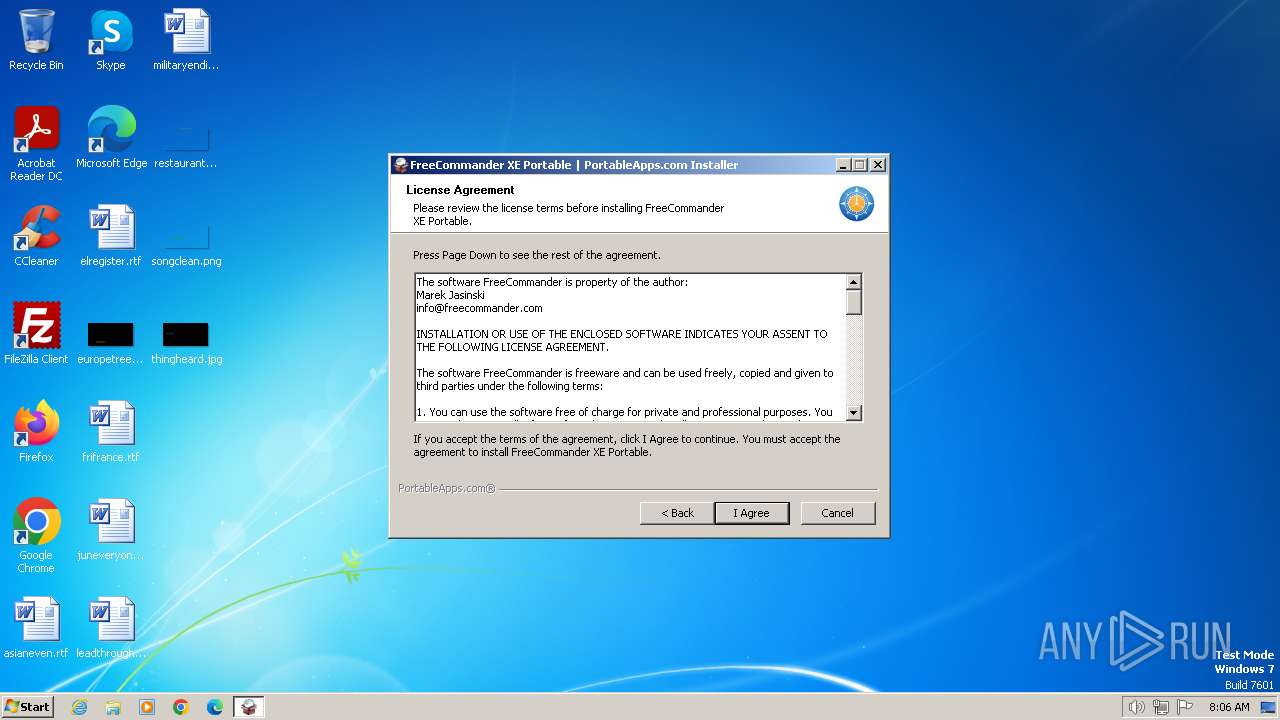Open Edge from the taskbar
Screen dimensions: 1280x720
(x=215, y=707)
